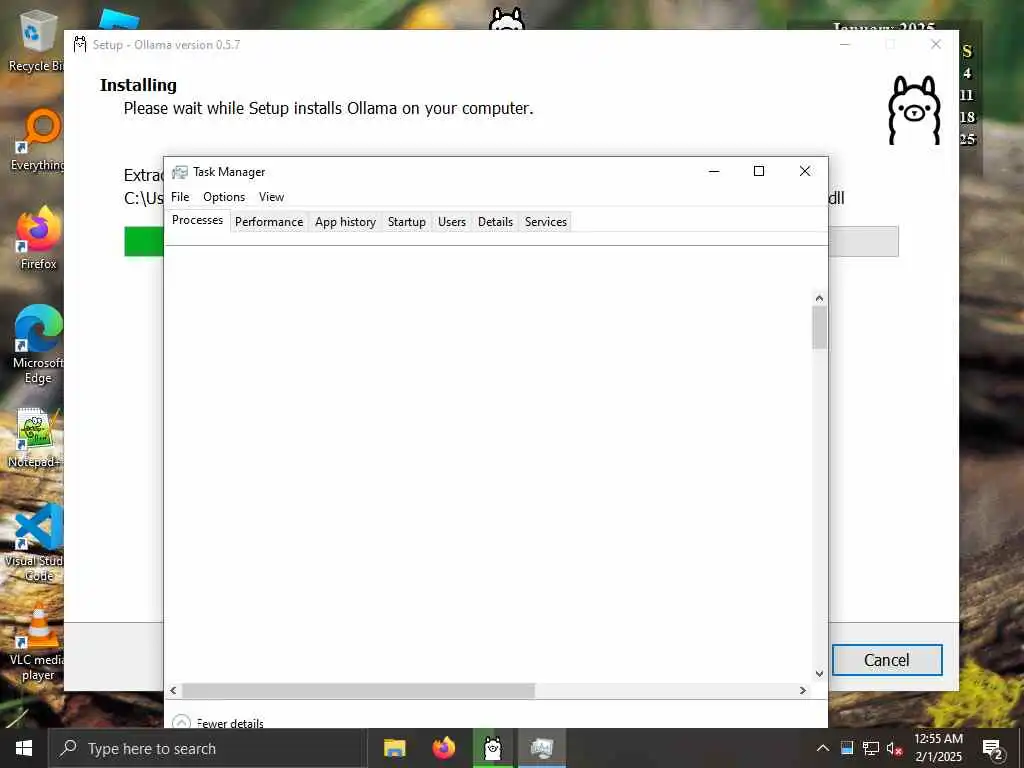Screen dimensions: 1024x768
Task: Select the Processes tab
Action: (x=197, y=220)
